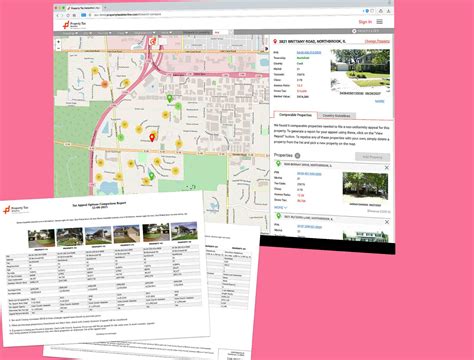Click the browser back arrow
474x360 pixels.
click(58, 15)
